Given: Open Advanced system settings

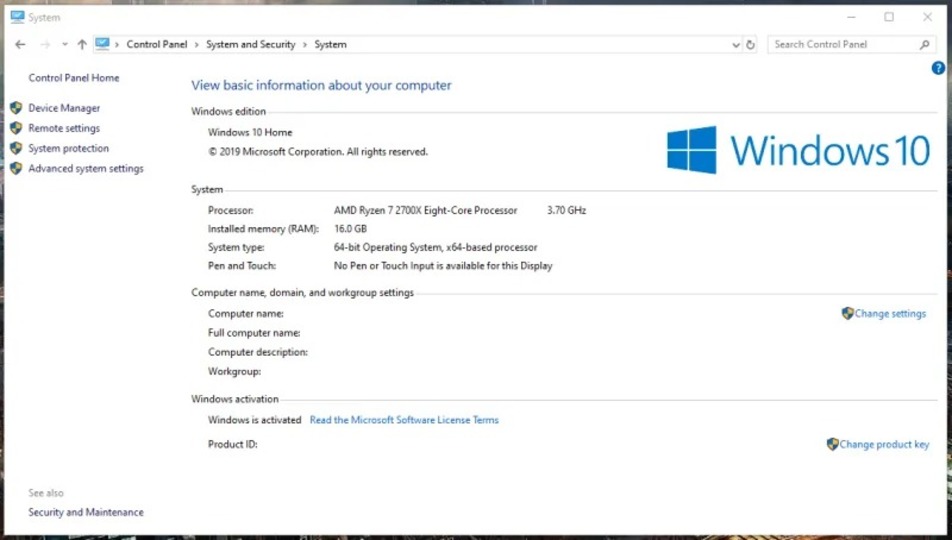Looking at the screenshot, I should (x=86, y=168).
